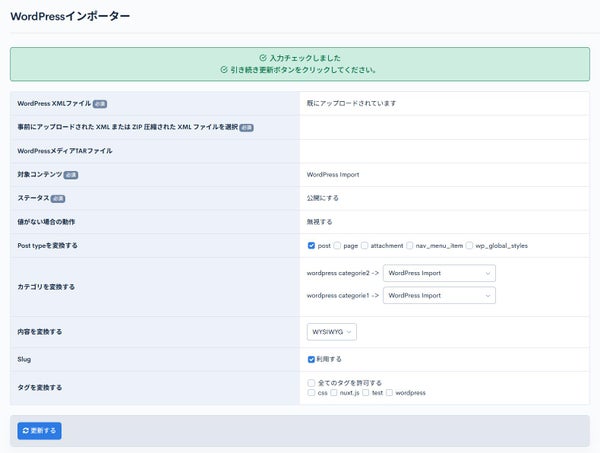Click the Post typeを変換する label

[47, 246]
